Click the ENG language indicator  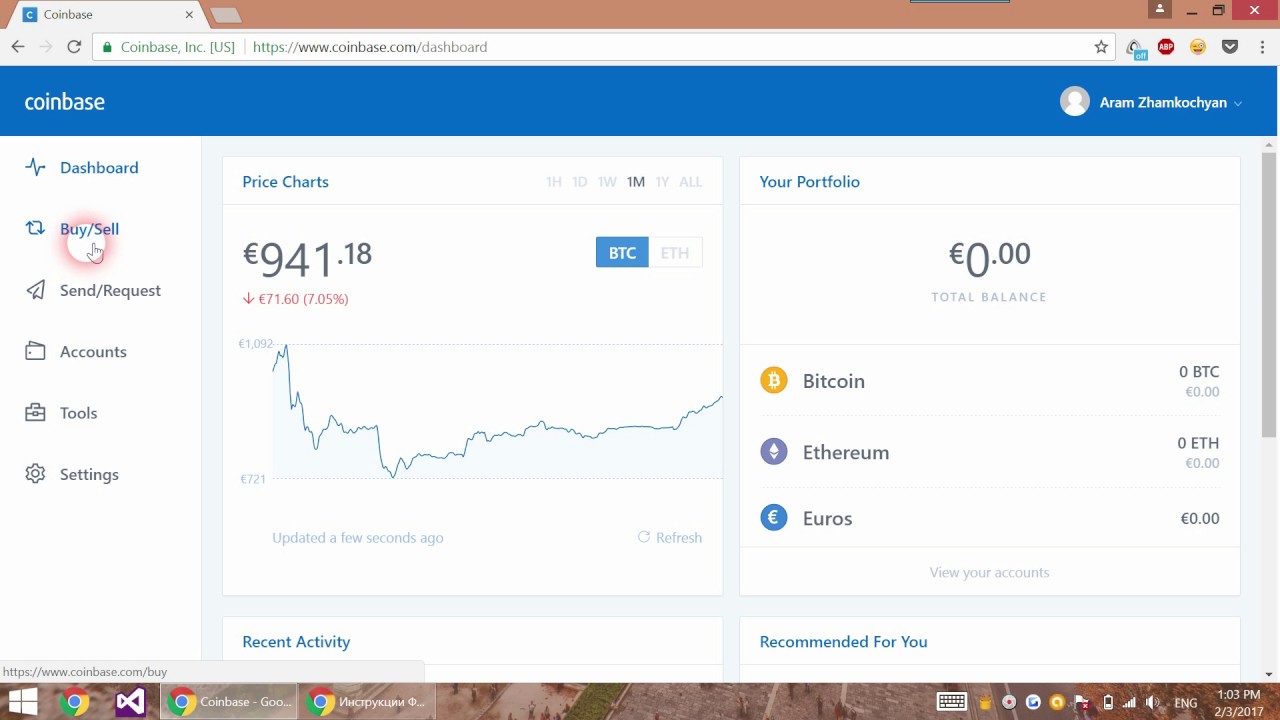click(1186, 703)
